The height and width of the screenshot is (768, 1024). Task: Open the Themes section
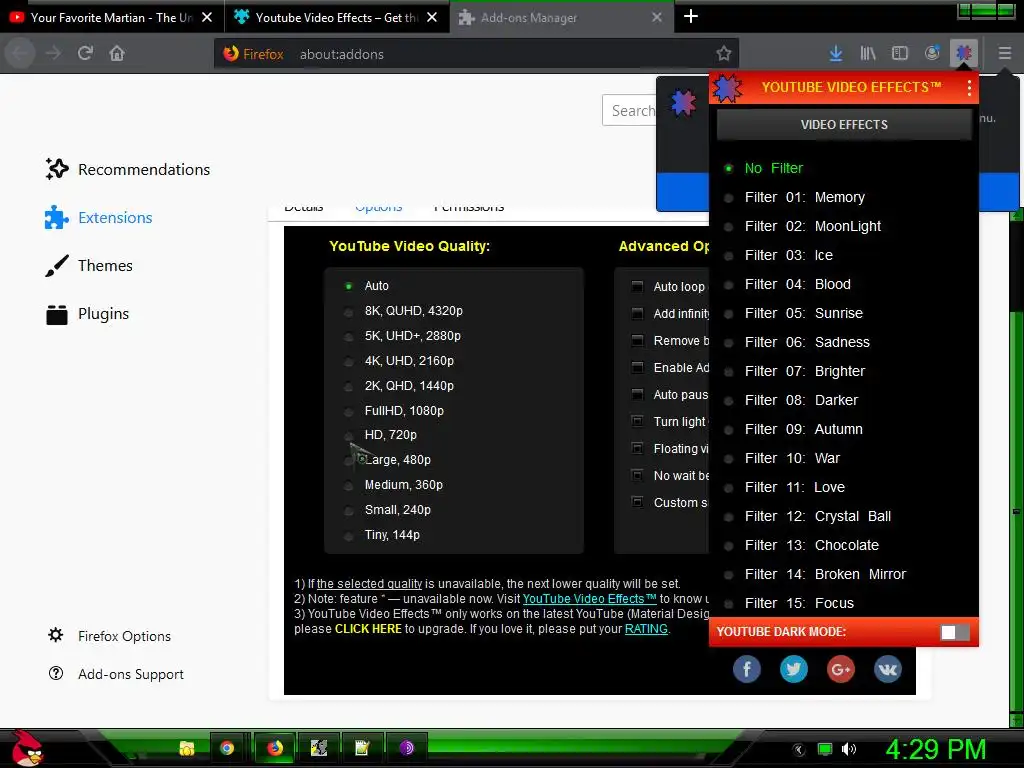coord(89,265)
